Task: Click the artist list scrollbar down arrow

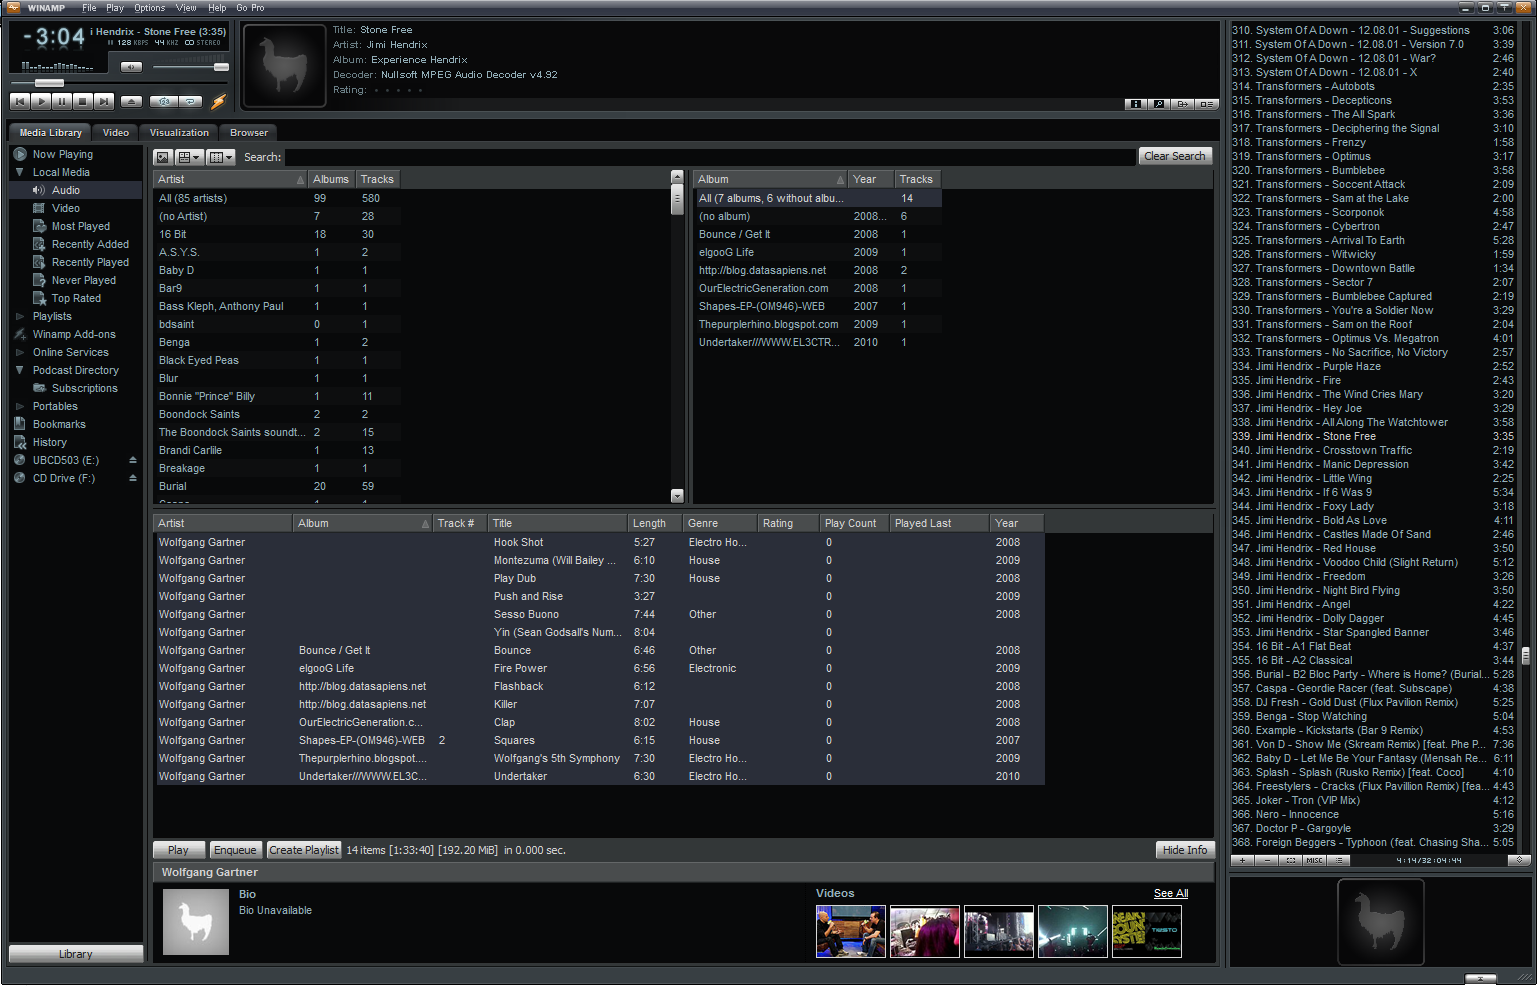Action: coord(677,496)
